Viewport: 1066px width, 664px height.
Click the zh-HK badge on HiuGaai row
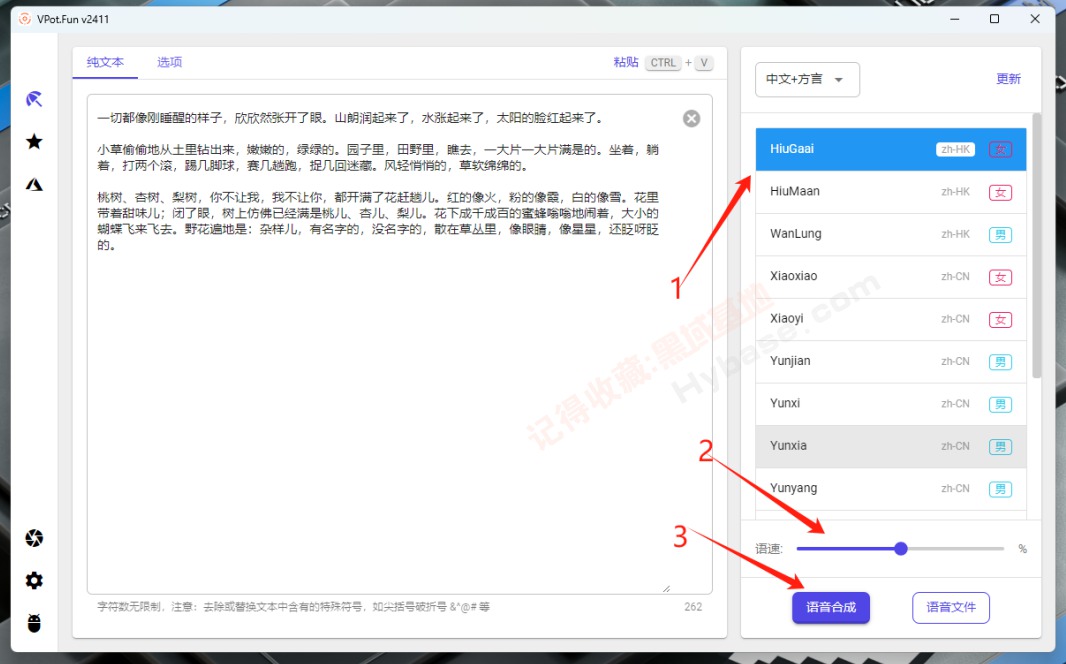coord(955,150)
